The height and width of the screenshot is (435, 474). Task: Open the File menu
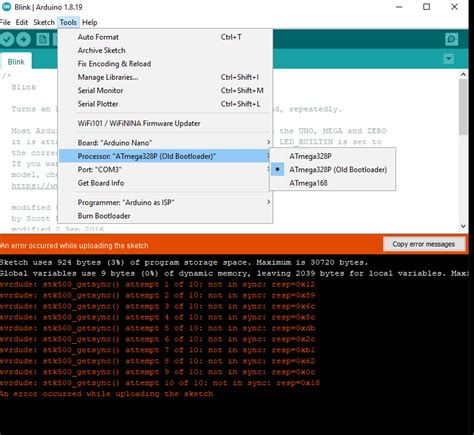click(5, 22)
